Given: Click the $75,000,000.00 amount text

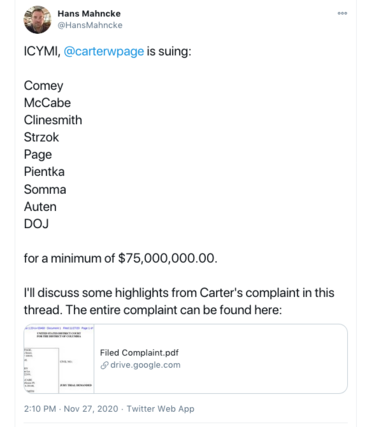Looking at the screenshot, I should pyautogui.click(x=168, y=258).
